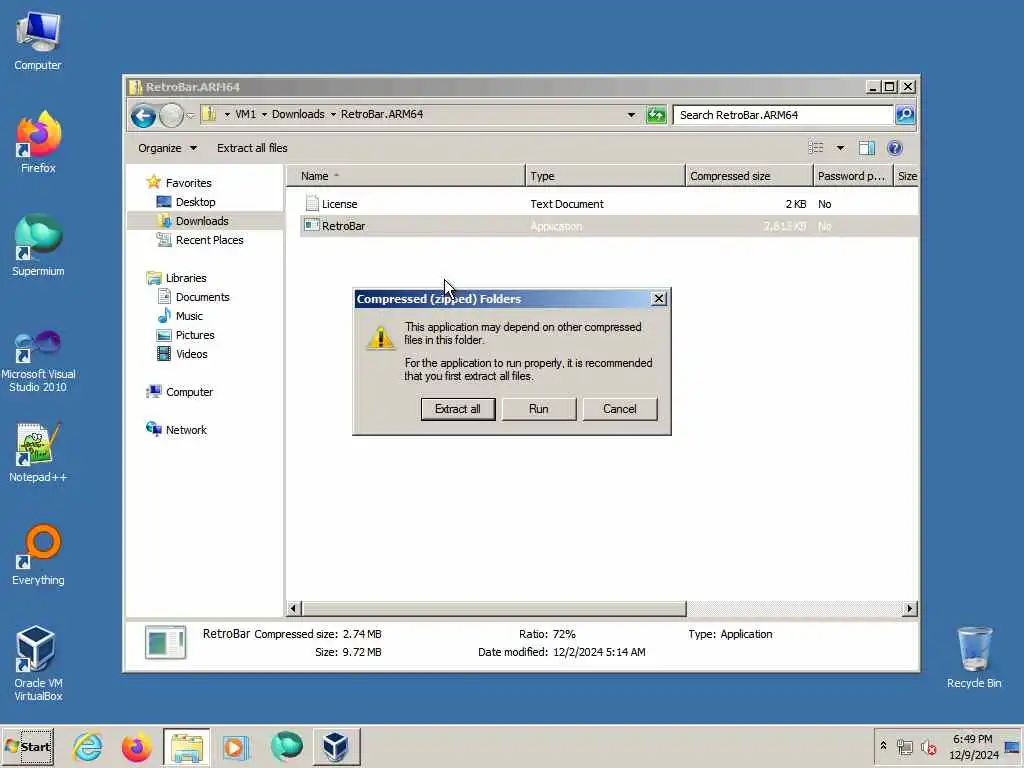1024x768 pixels.
Task: Change view using the views icon
Action: (816, 148)
